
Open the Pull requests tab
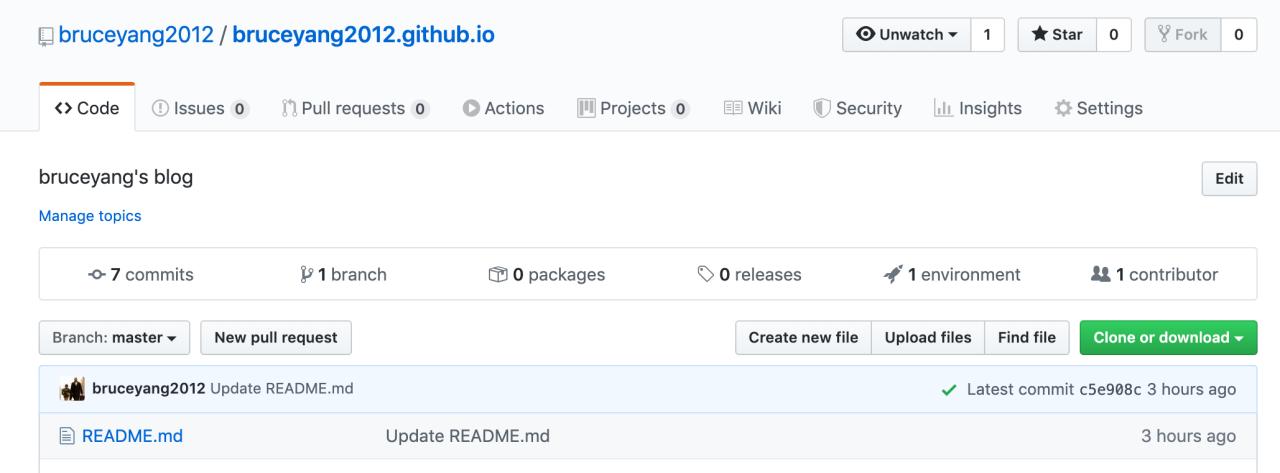[x=355, y=108]
